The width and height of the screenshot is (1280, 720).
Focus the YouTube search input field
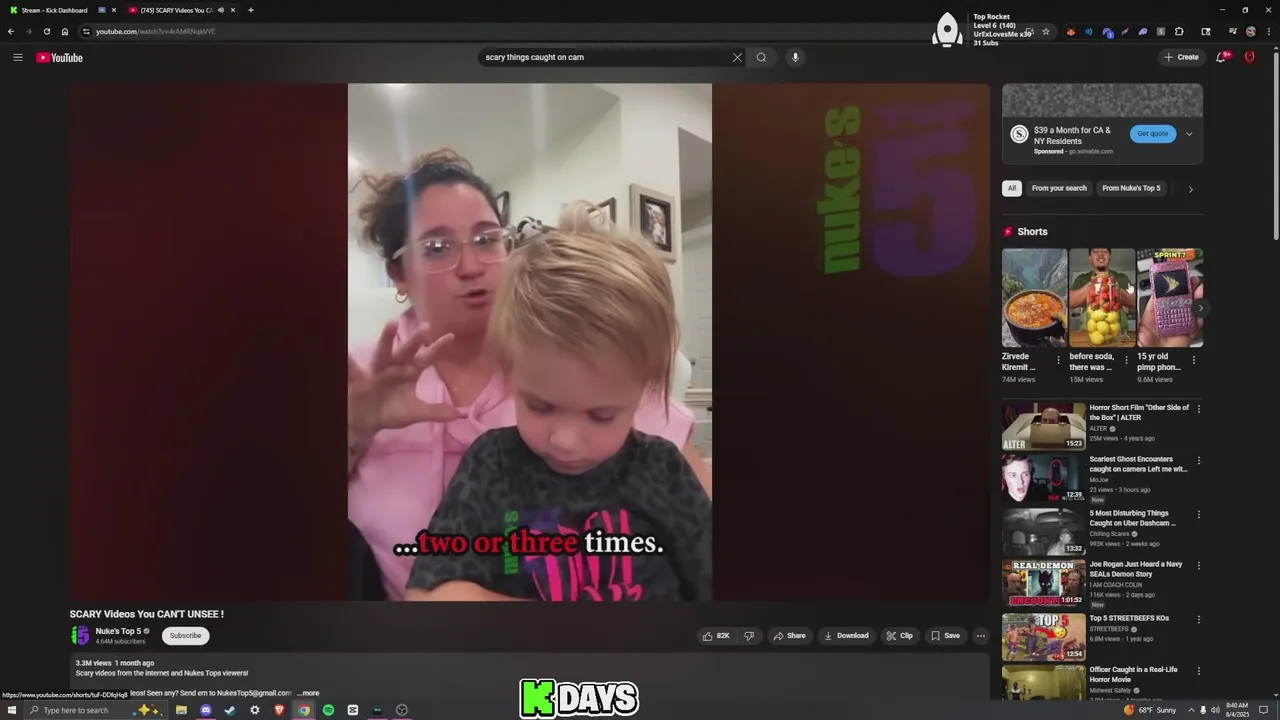[605, 57]
